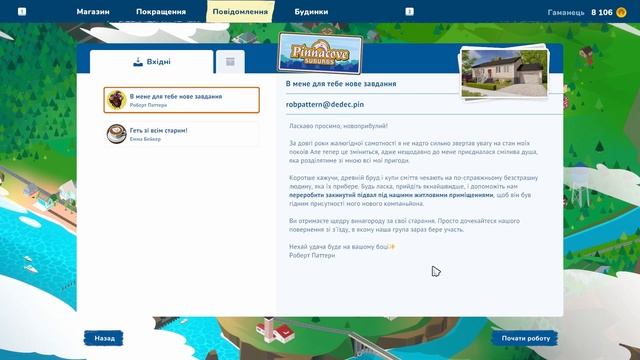Click the signature 'Роберт Паттерн' in the letter
640x360 pixels.
(x=312, y=256)
